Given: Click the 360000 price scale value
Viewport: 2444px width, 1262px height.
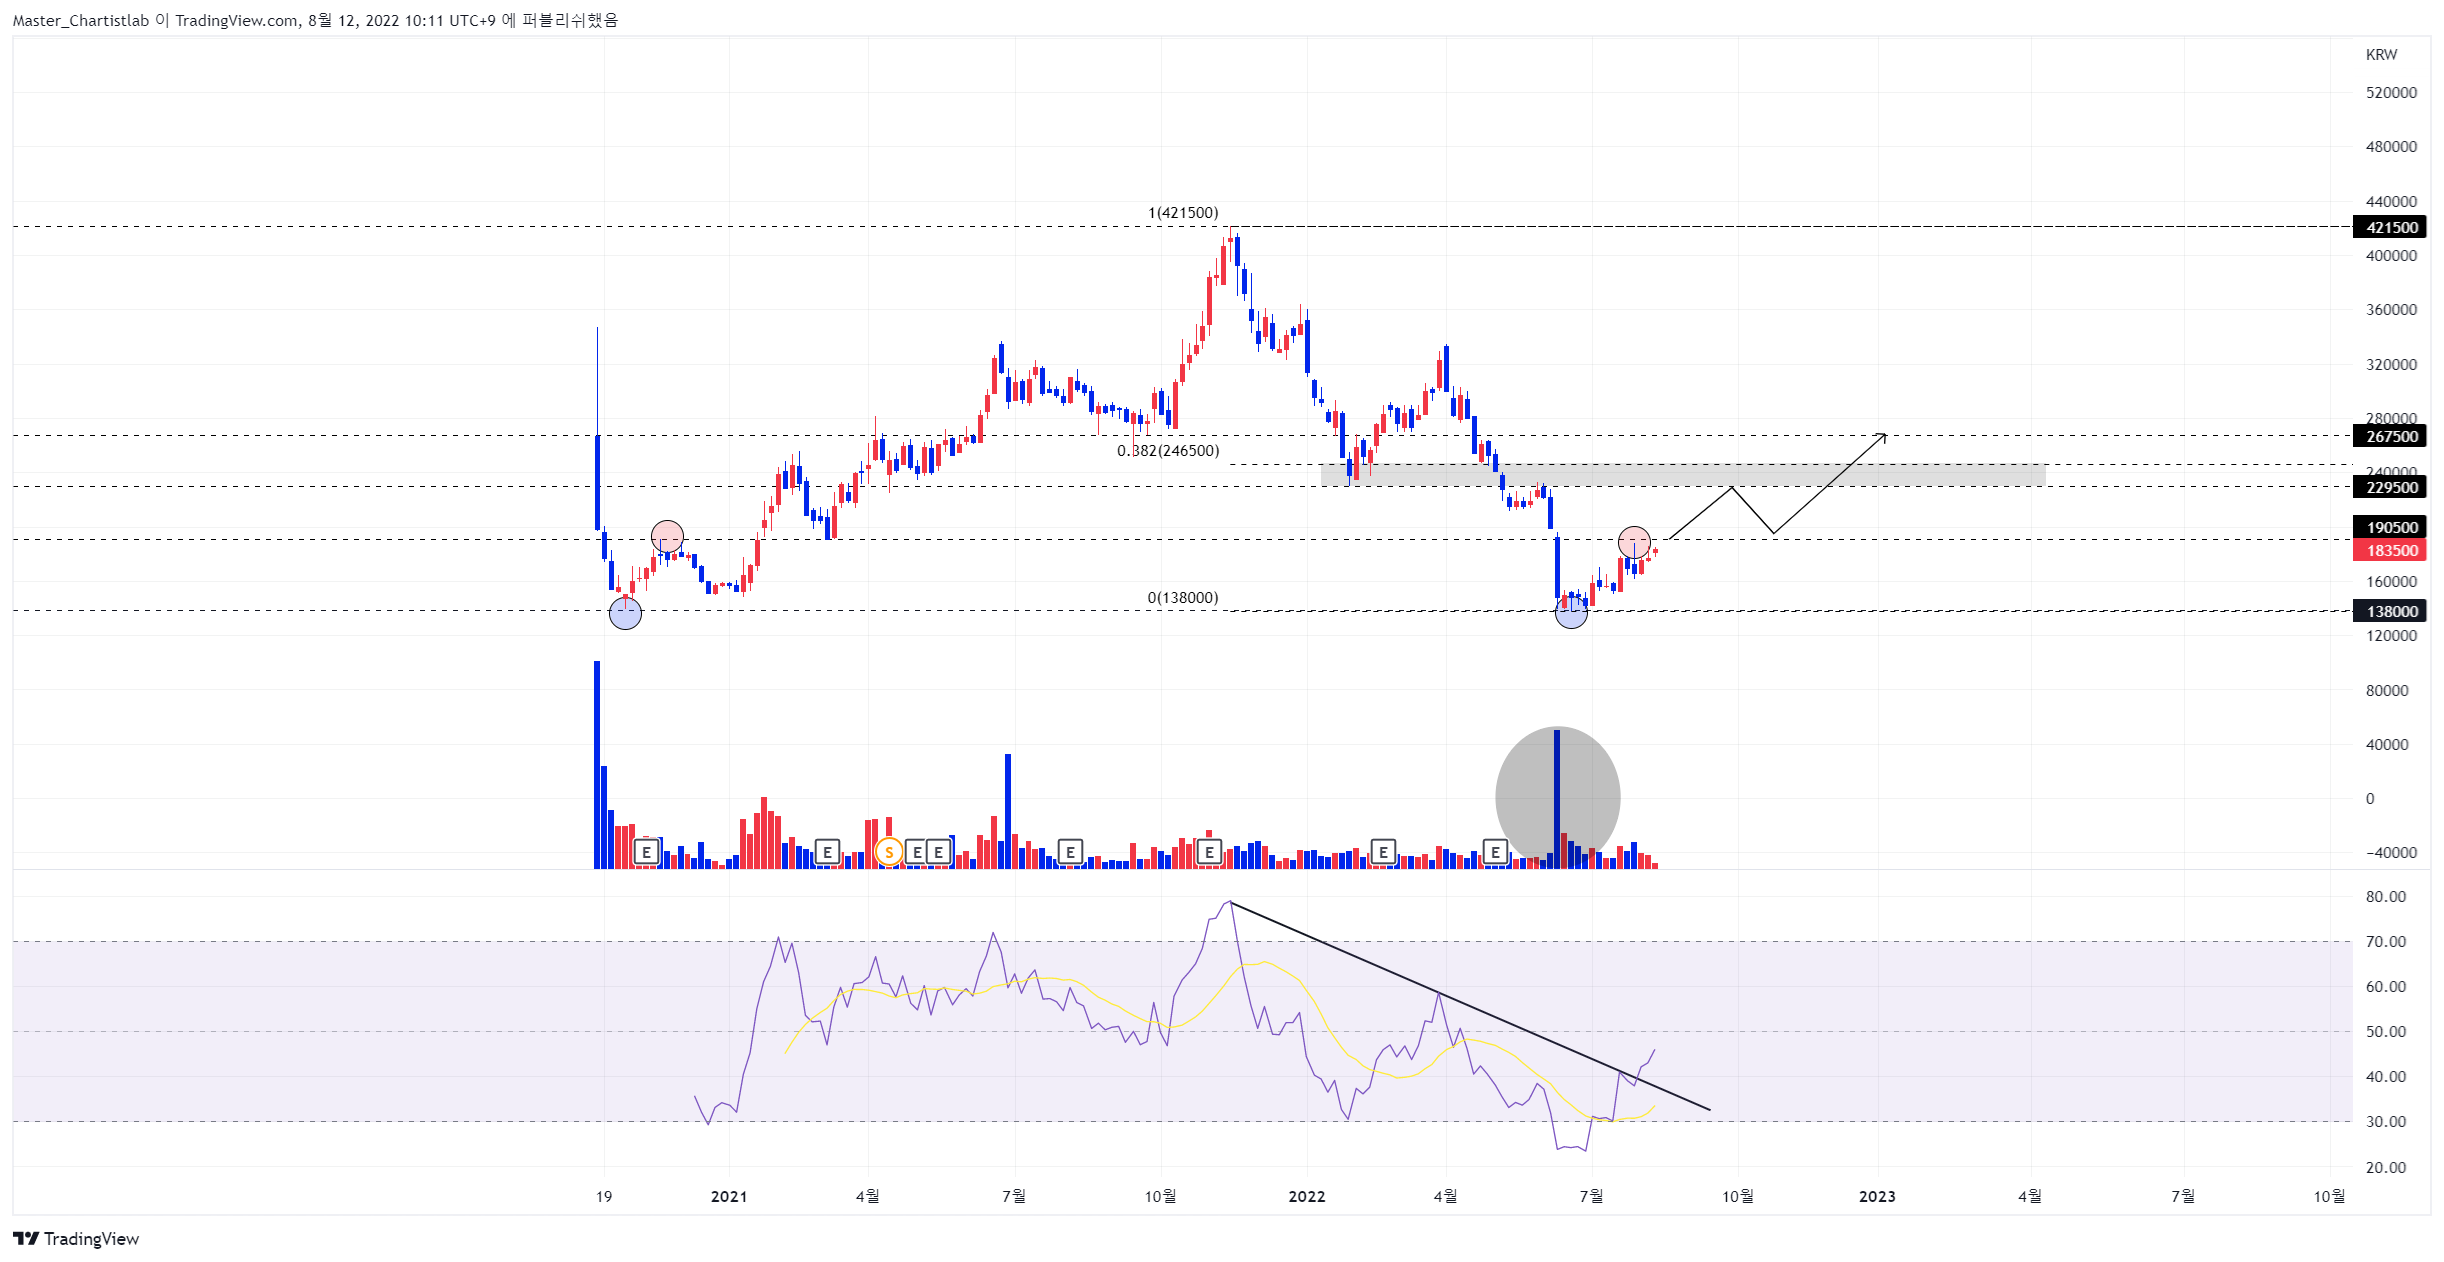Looking at the screenshot, I should coord(2391,310).
